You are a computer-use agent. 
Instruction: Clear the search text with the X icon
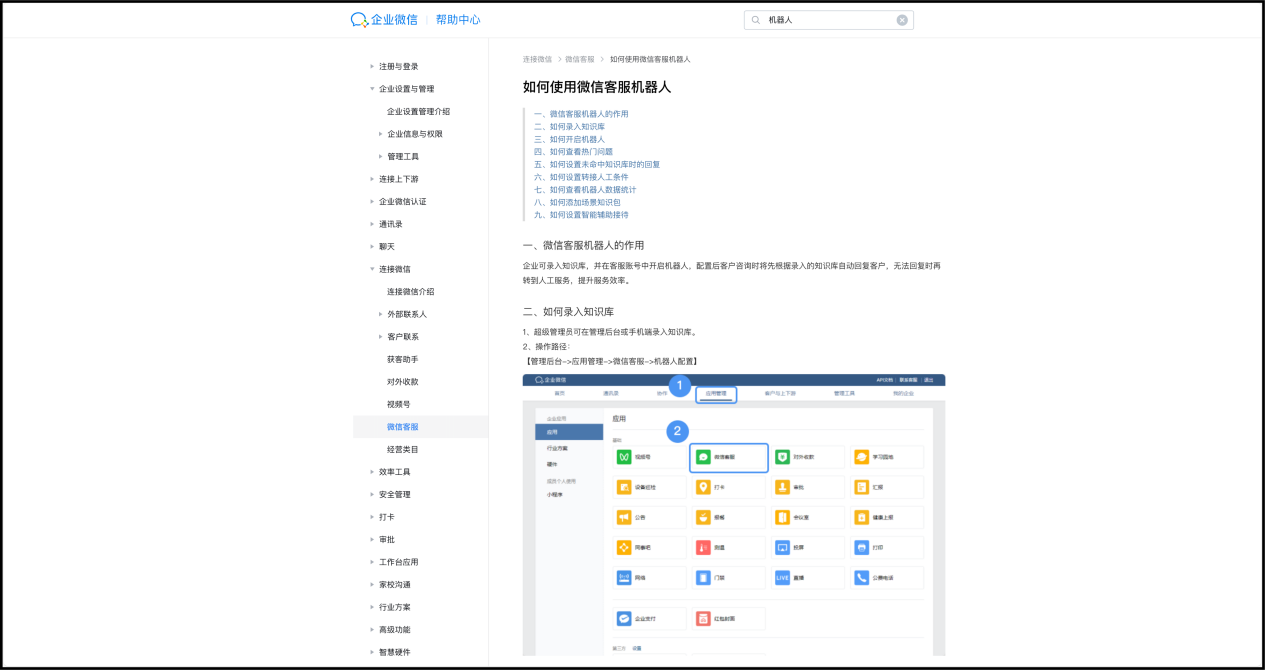tap(902, 20)
